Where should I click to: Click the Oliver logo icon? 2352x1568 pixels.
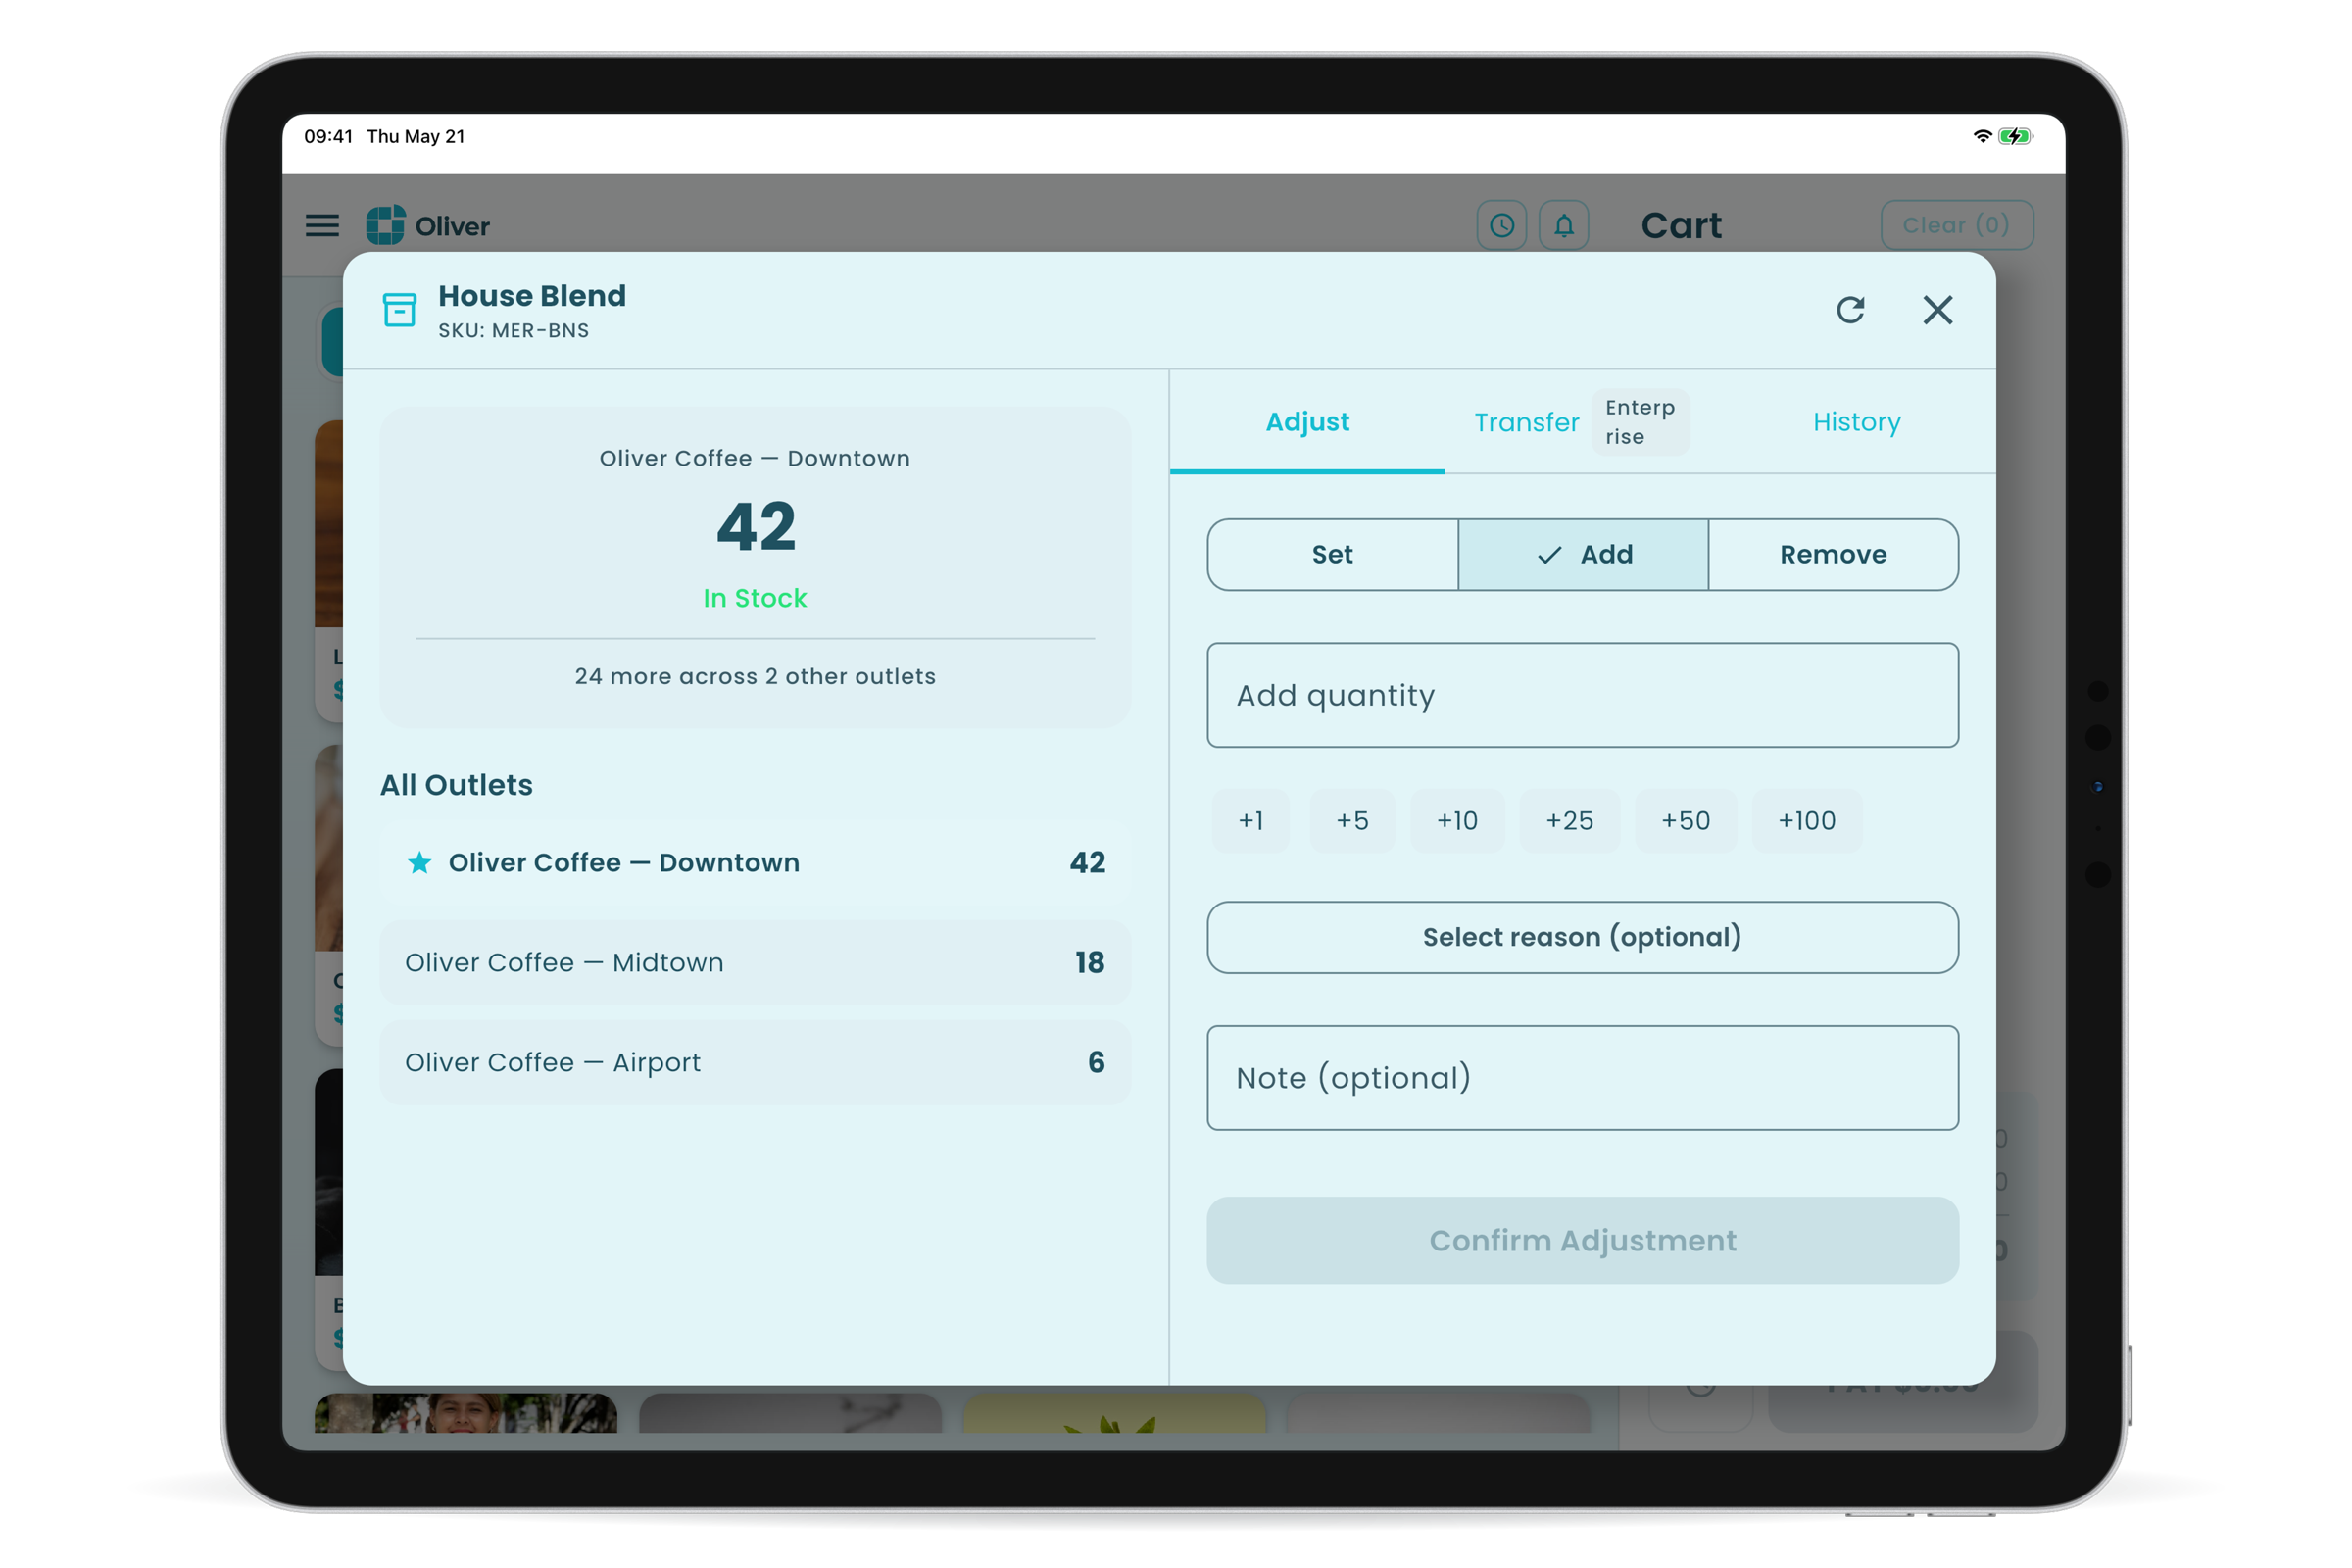point(385,225)
